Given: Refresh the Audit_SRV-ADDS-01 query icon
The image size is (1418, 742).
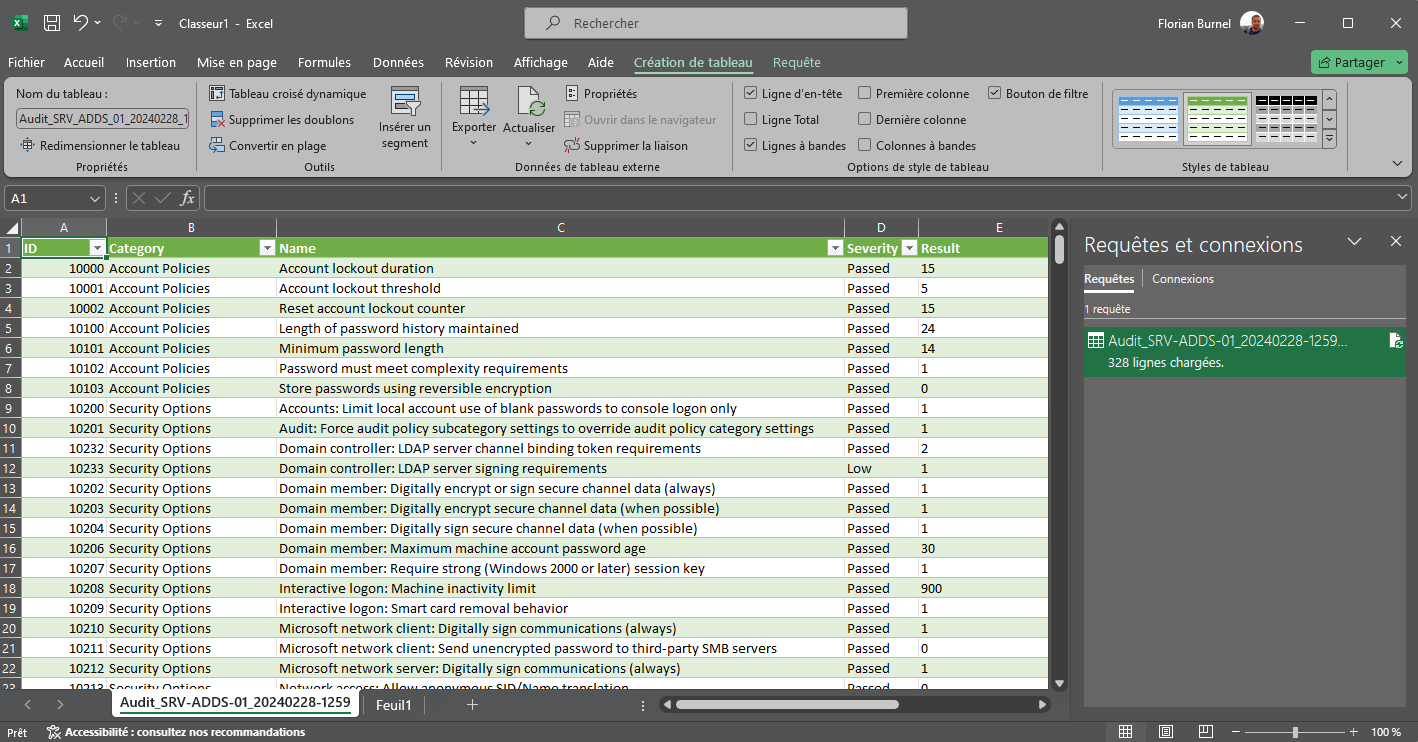Looking at the screenshot, I should tap(1395, 341).
